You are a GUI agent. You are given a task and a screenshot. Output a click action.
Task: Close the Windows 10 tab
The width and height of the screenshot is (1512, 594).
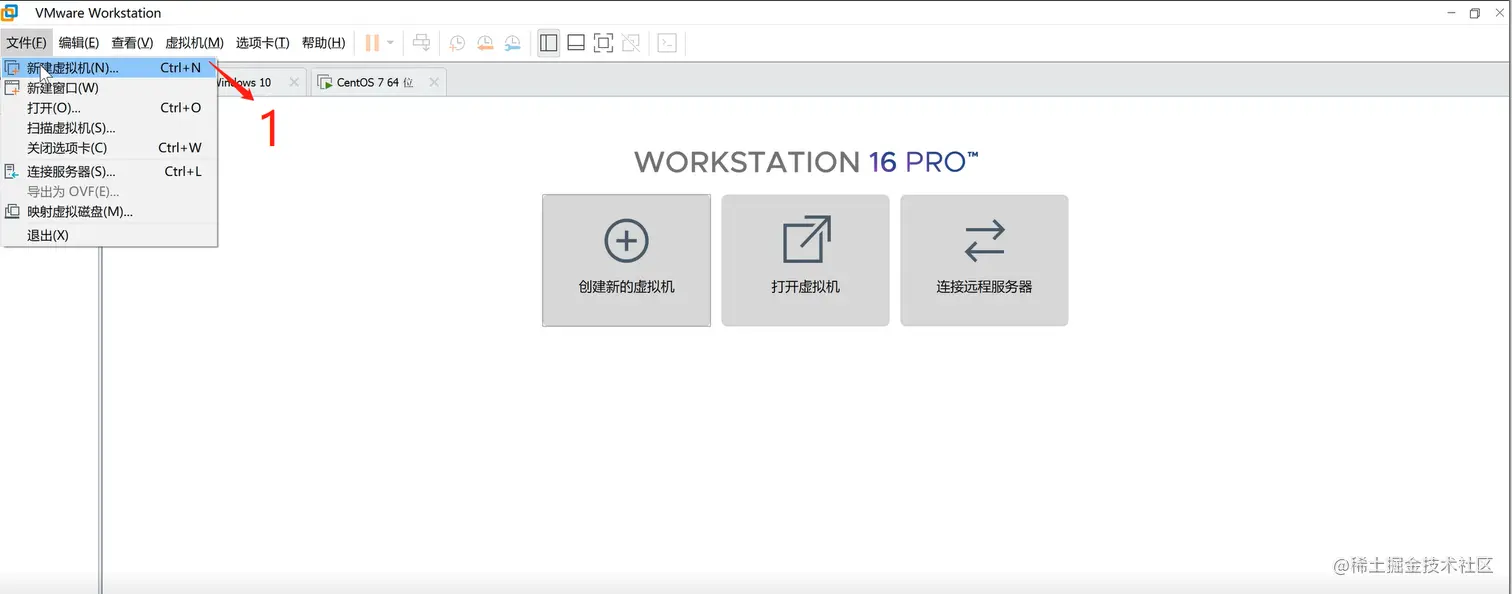click(294, 83)
